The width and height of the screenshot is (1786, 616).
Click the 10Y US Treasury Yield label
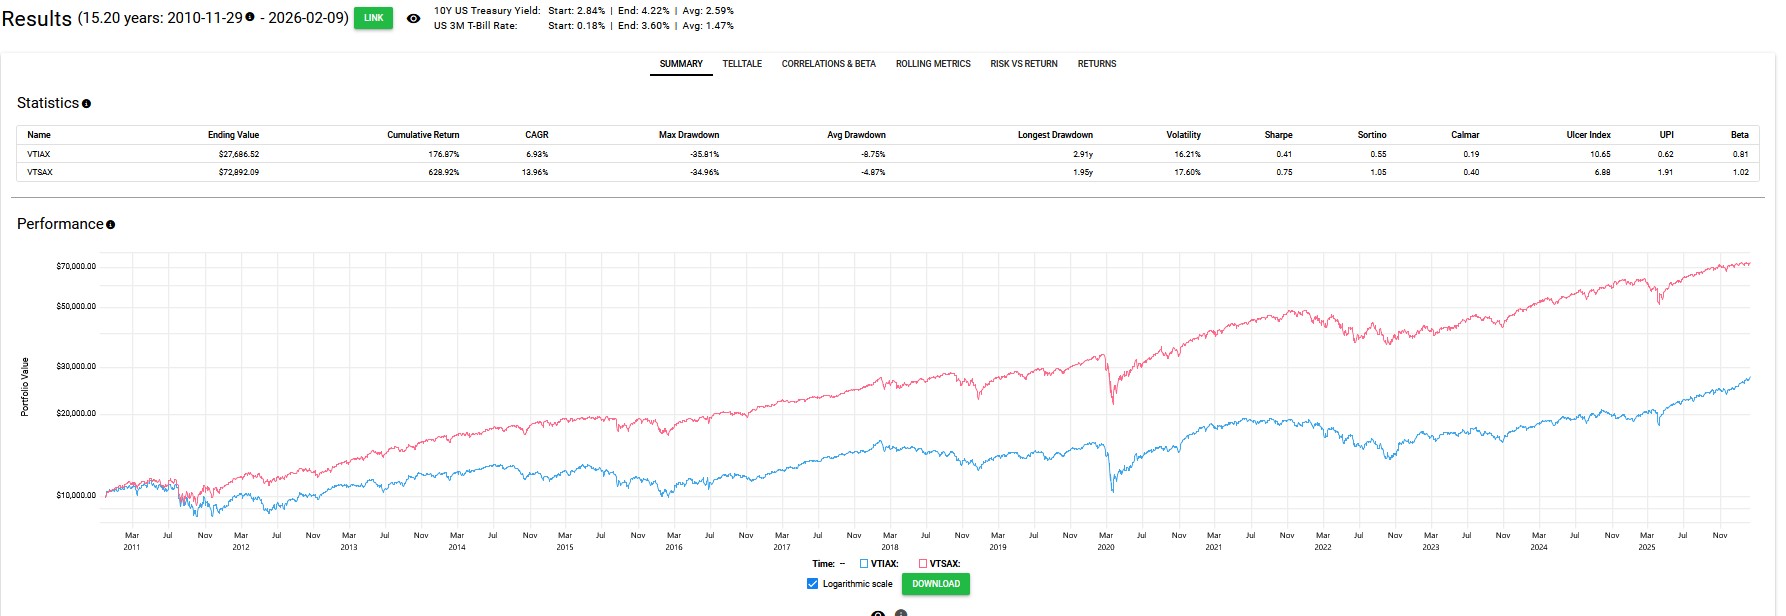pos(487,11)
